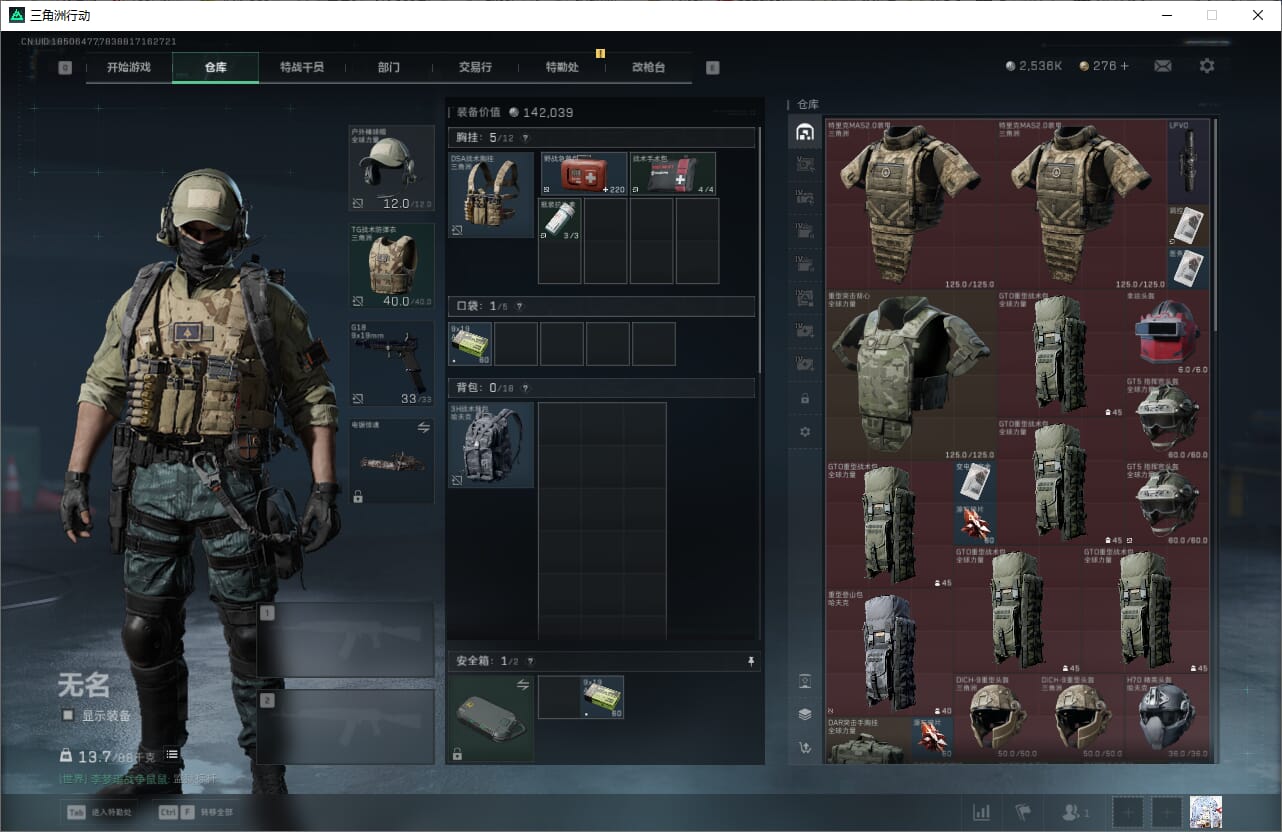This screenshot has height=832, width=1282.
Task: Open game settings gear in top bar
Action: 1207,66
